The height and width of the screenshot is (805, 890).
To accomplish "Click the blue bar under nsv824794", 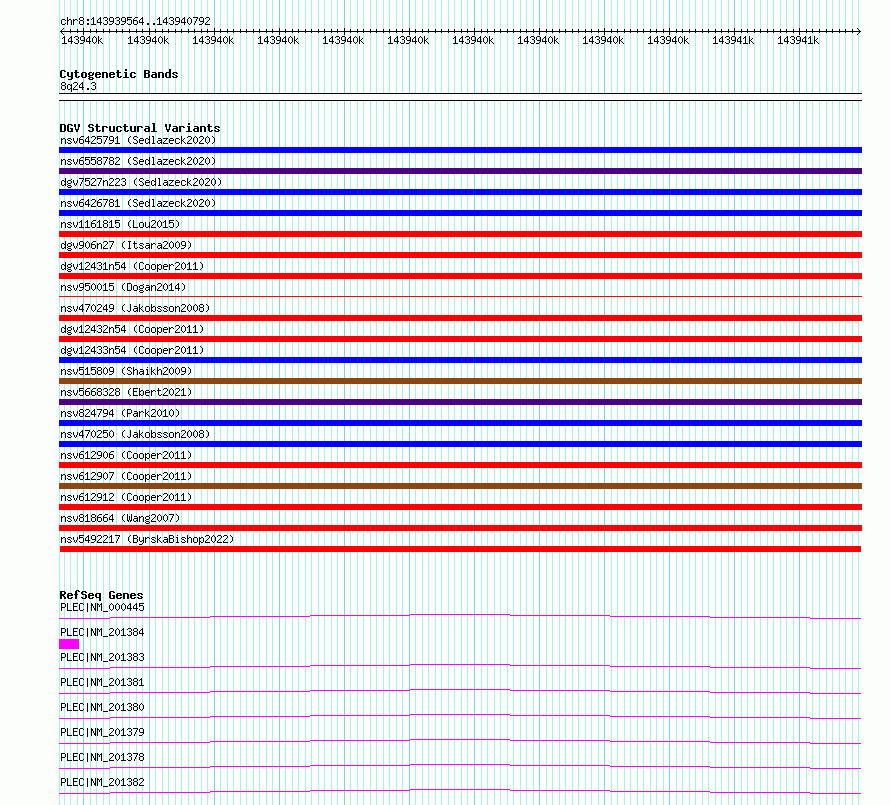I will (x=460, y=423).
